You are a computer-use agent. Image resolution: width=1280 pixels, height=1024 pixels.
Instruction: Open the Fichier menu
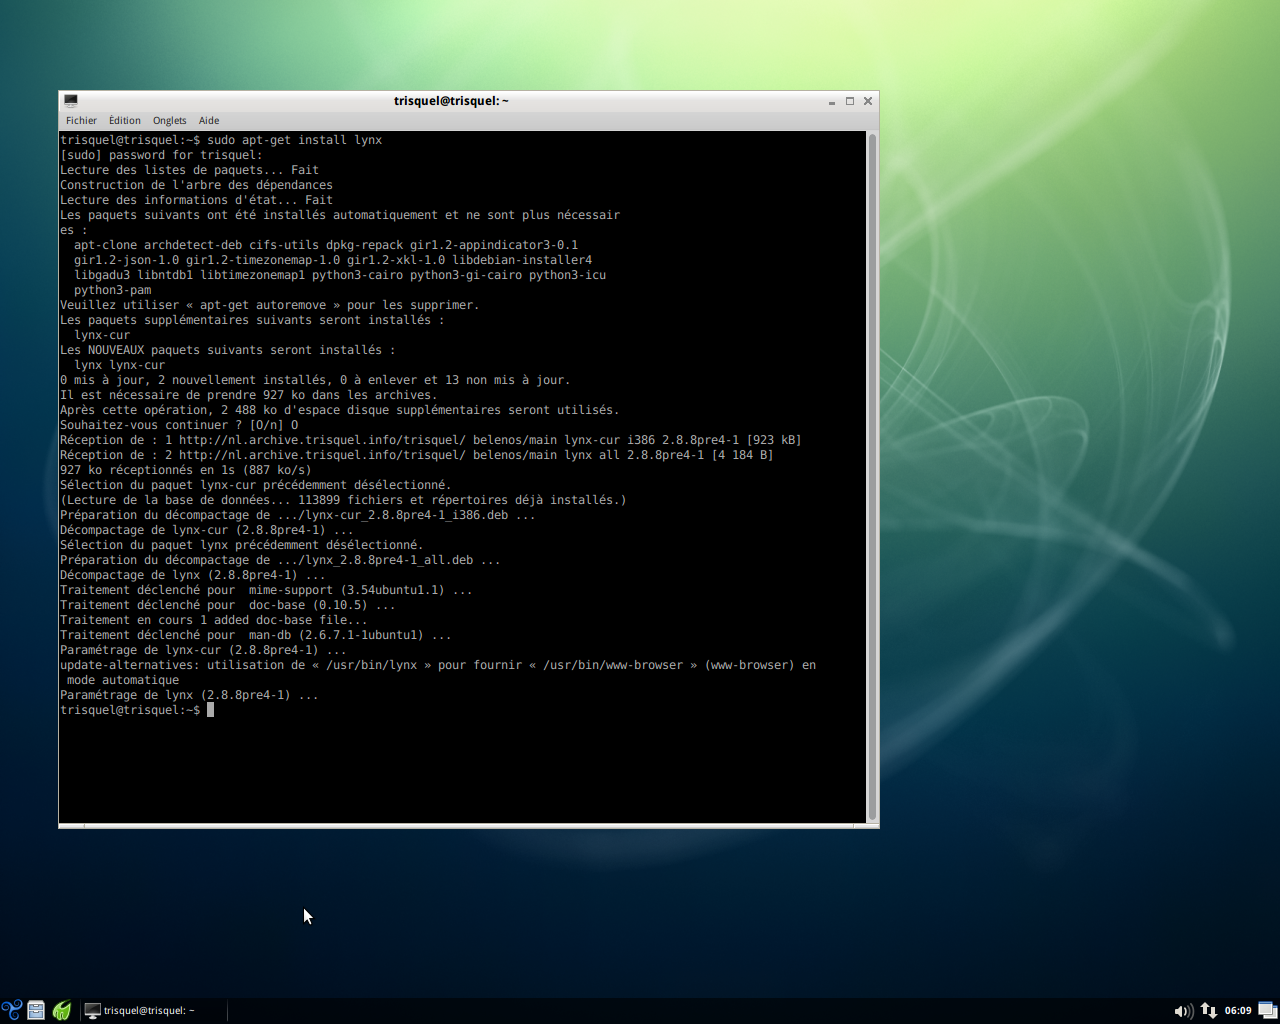81,120
